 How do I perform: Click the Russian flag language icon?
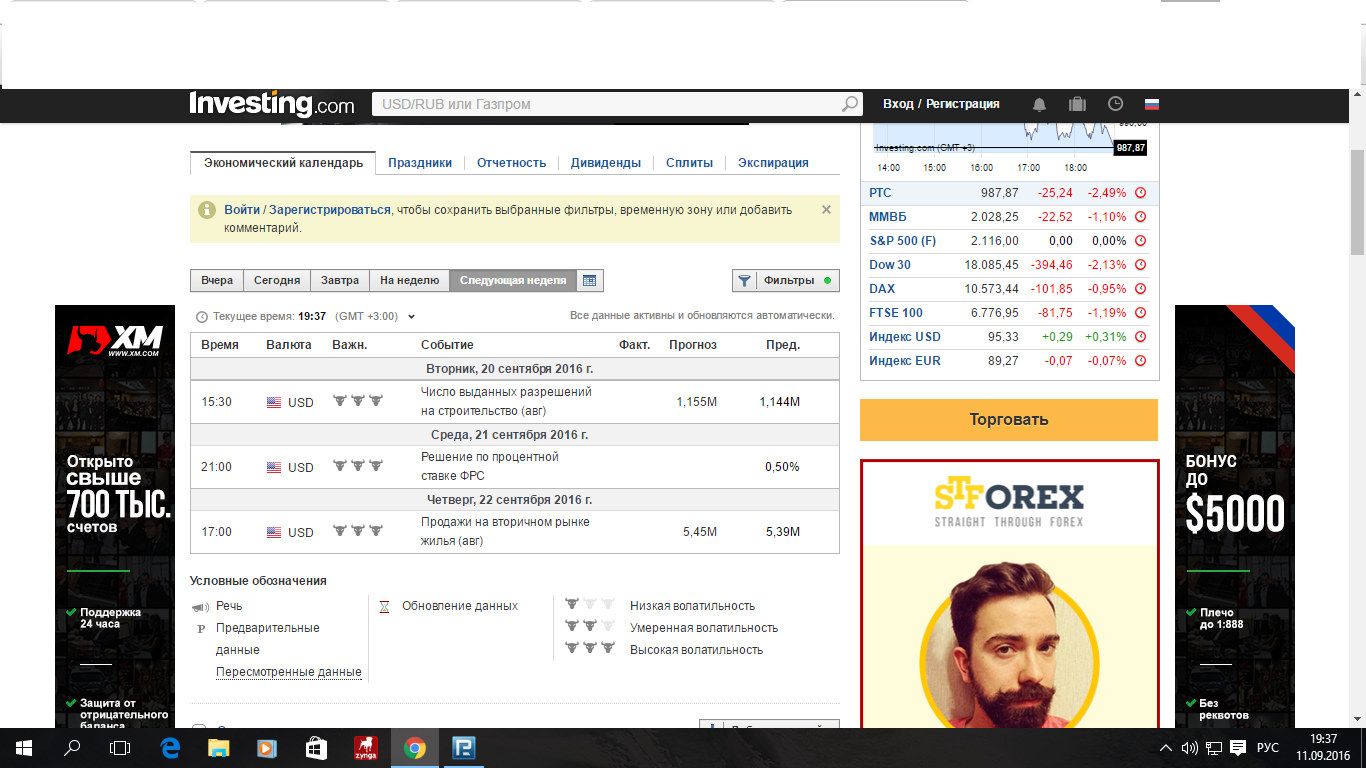(x=1152, y=104)
